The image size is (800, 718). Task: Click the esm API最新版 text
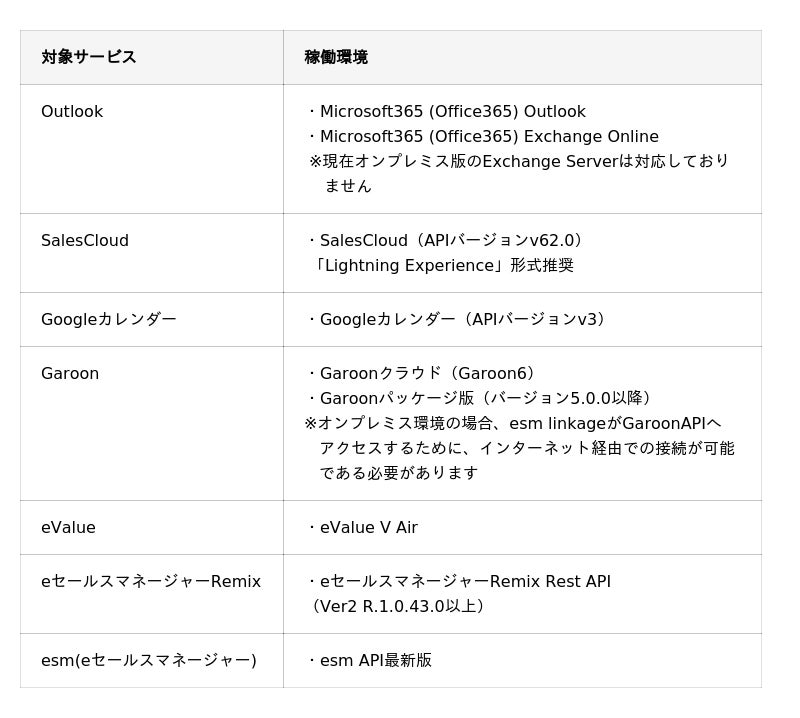coord(371,661)
